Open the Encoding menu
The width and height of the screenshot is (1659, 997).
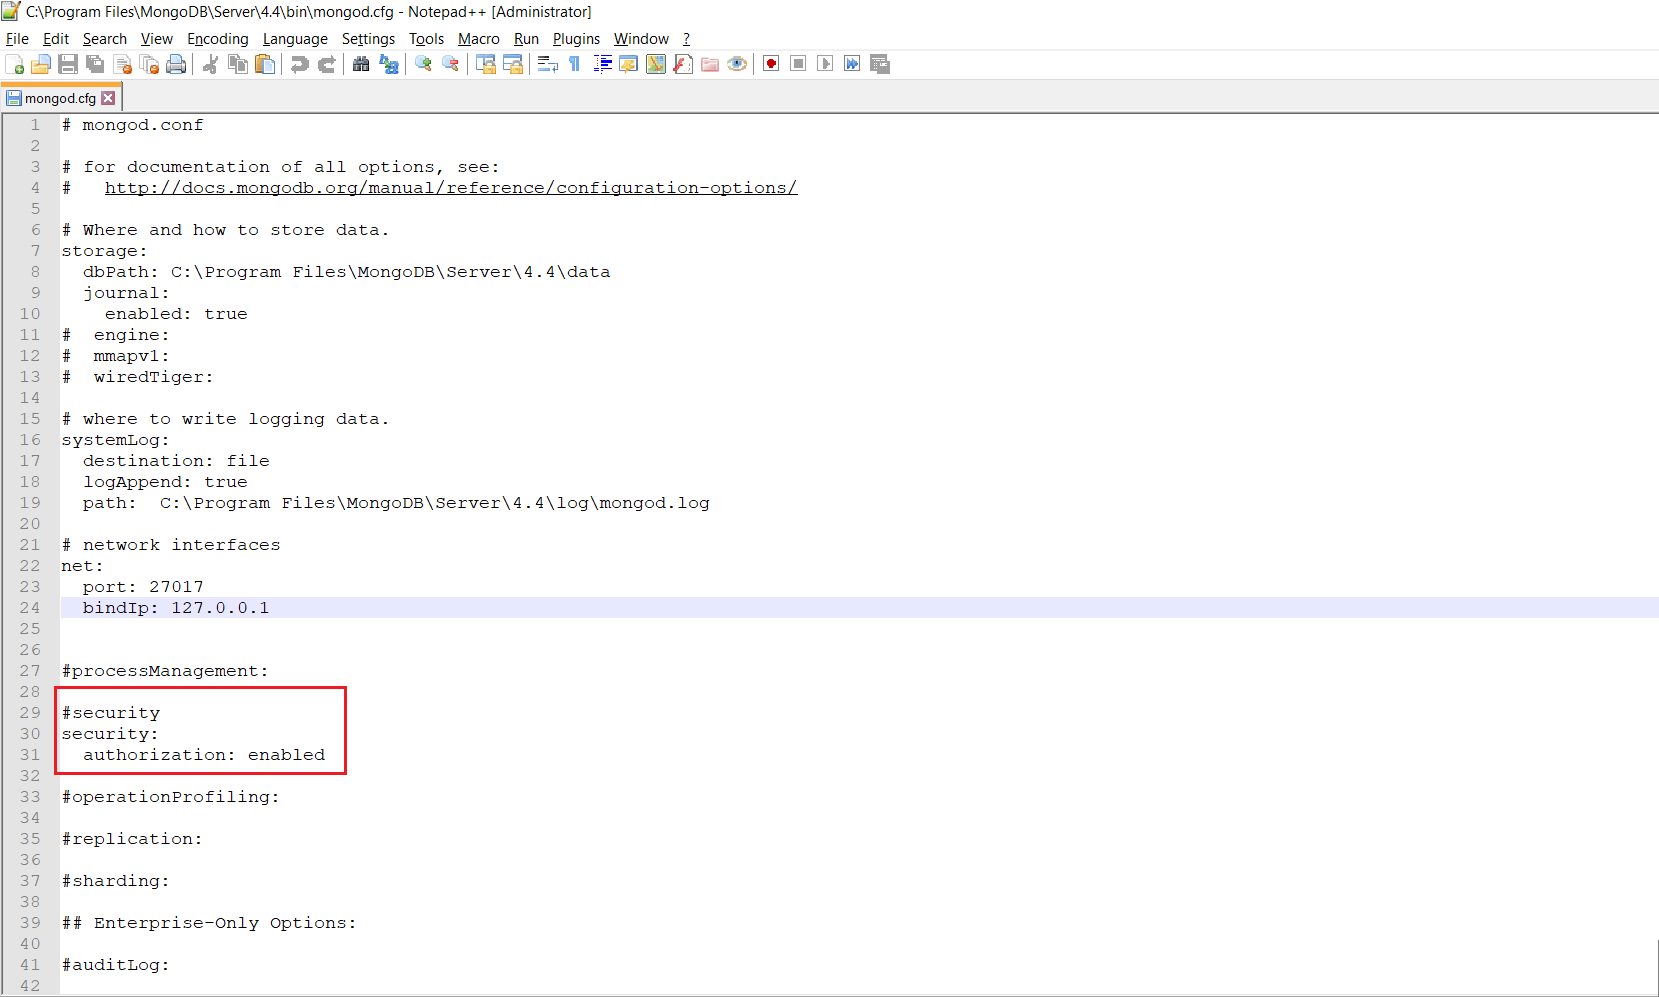point(218,39)
